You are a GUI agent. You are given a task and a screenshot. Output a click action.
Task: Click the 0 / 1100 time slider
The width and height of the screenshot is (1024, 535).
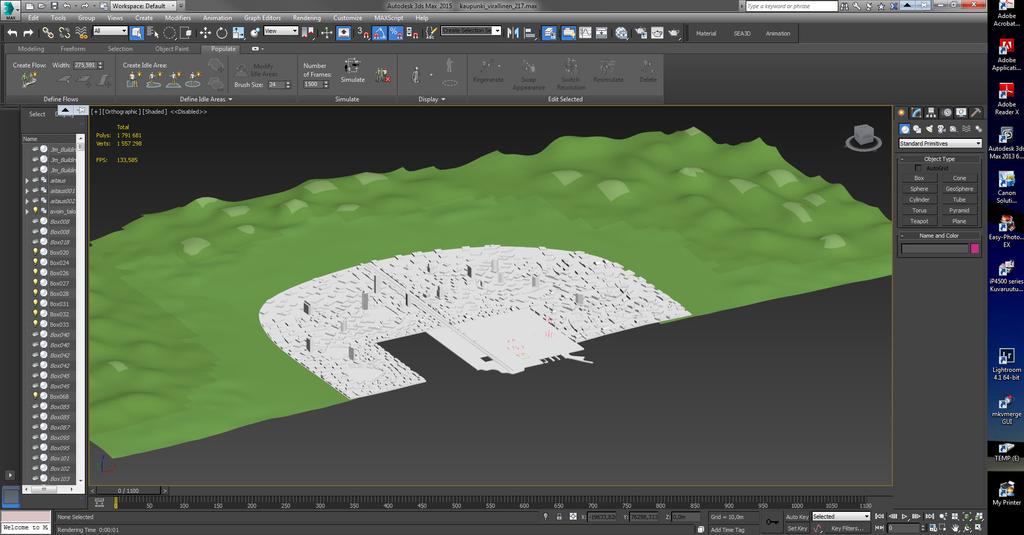click(129, 491)
